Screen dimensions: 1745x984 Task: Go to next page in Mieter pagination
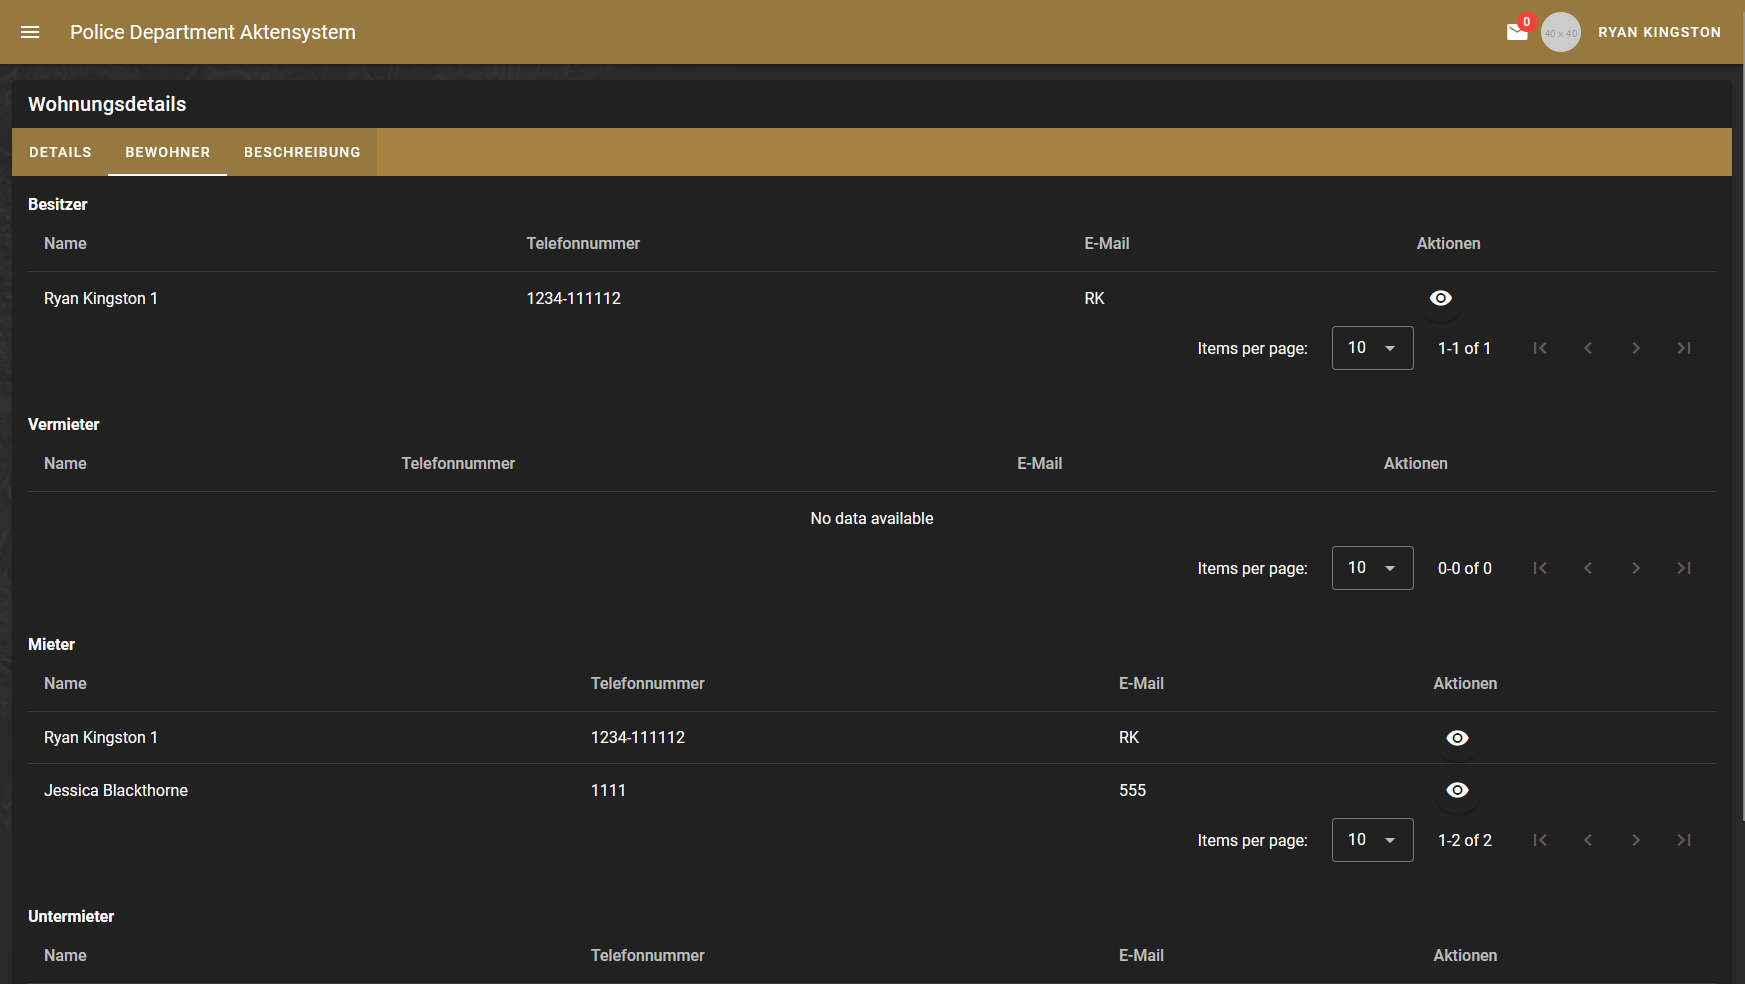(x=1636, y=840)
